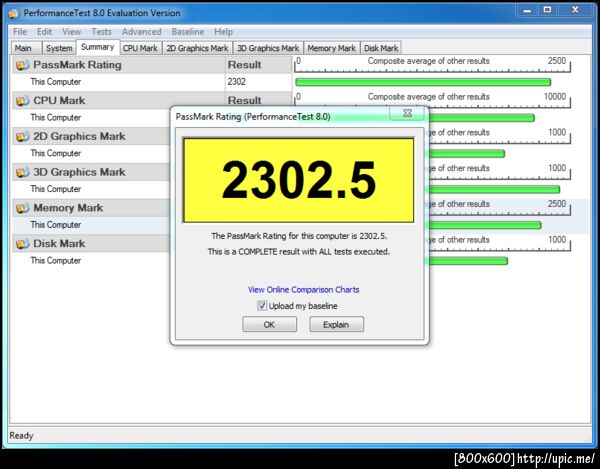Minimize the PerformanceTest window

[x=527, y=10]
